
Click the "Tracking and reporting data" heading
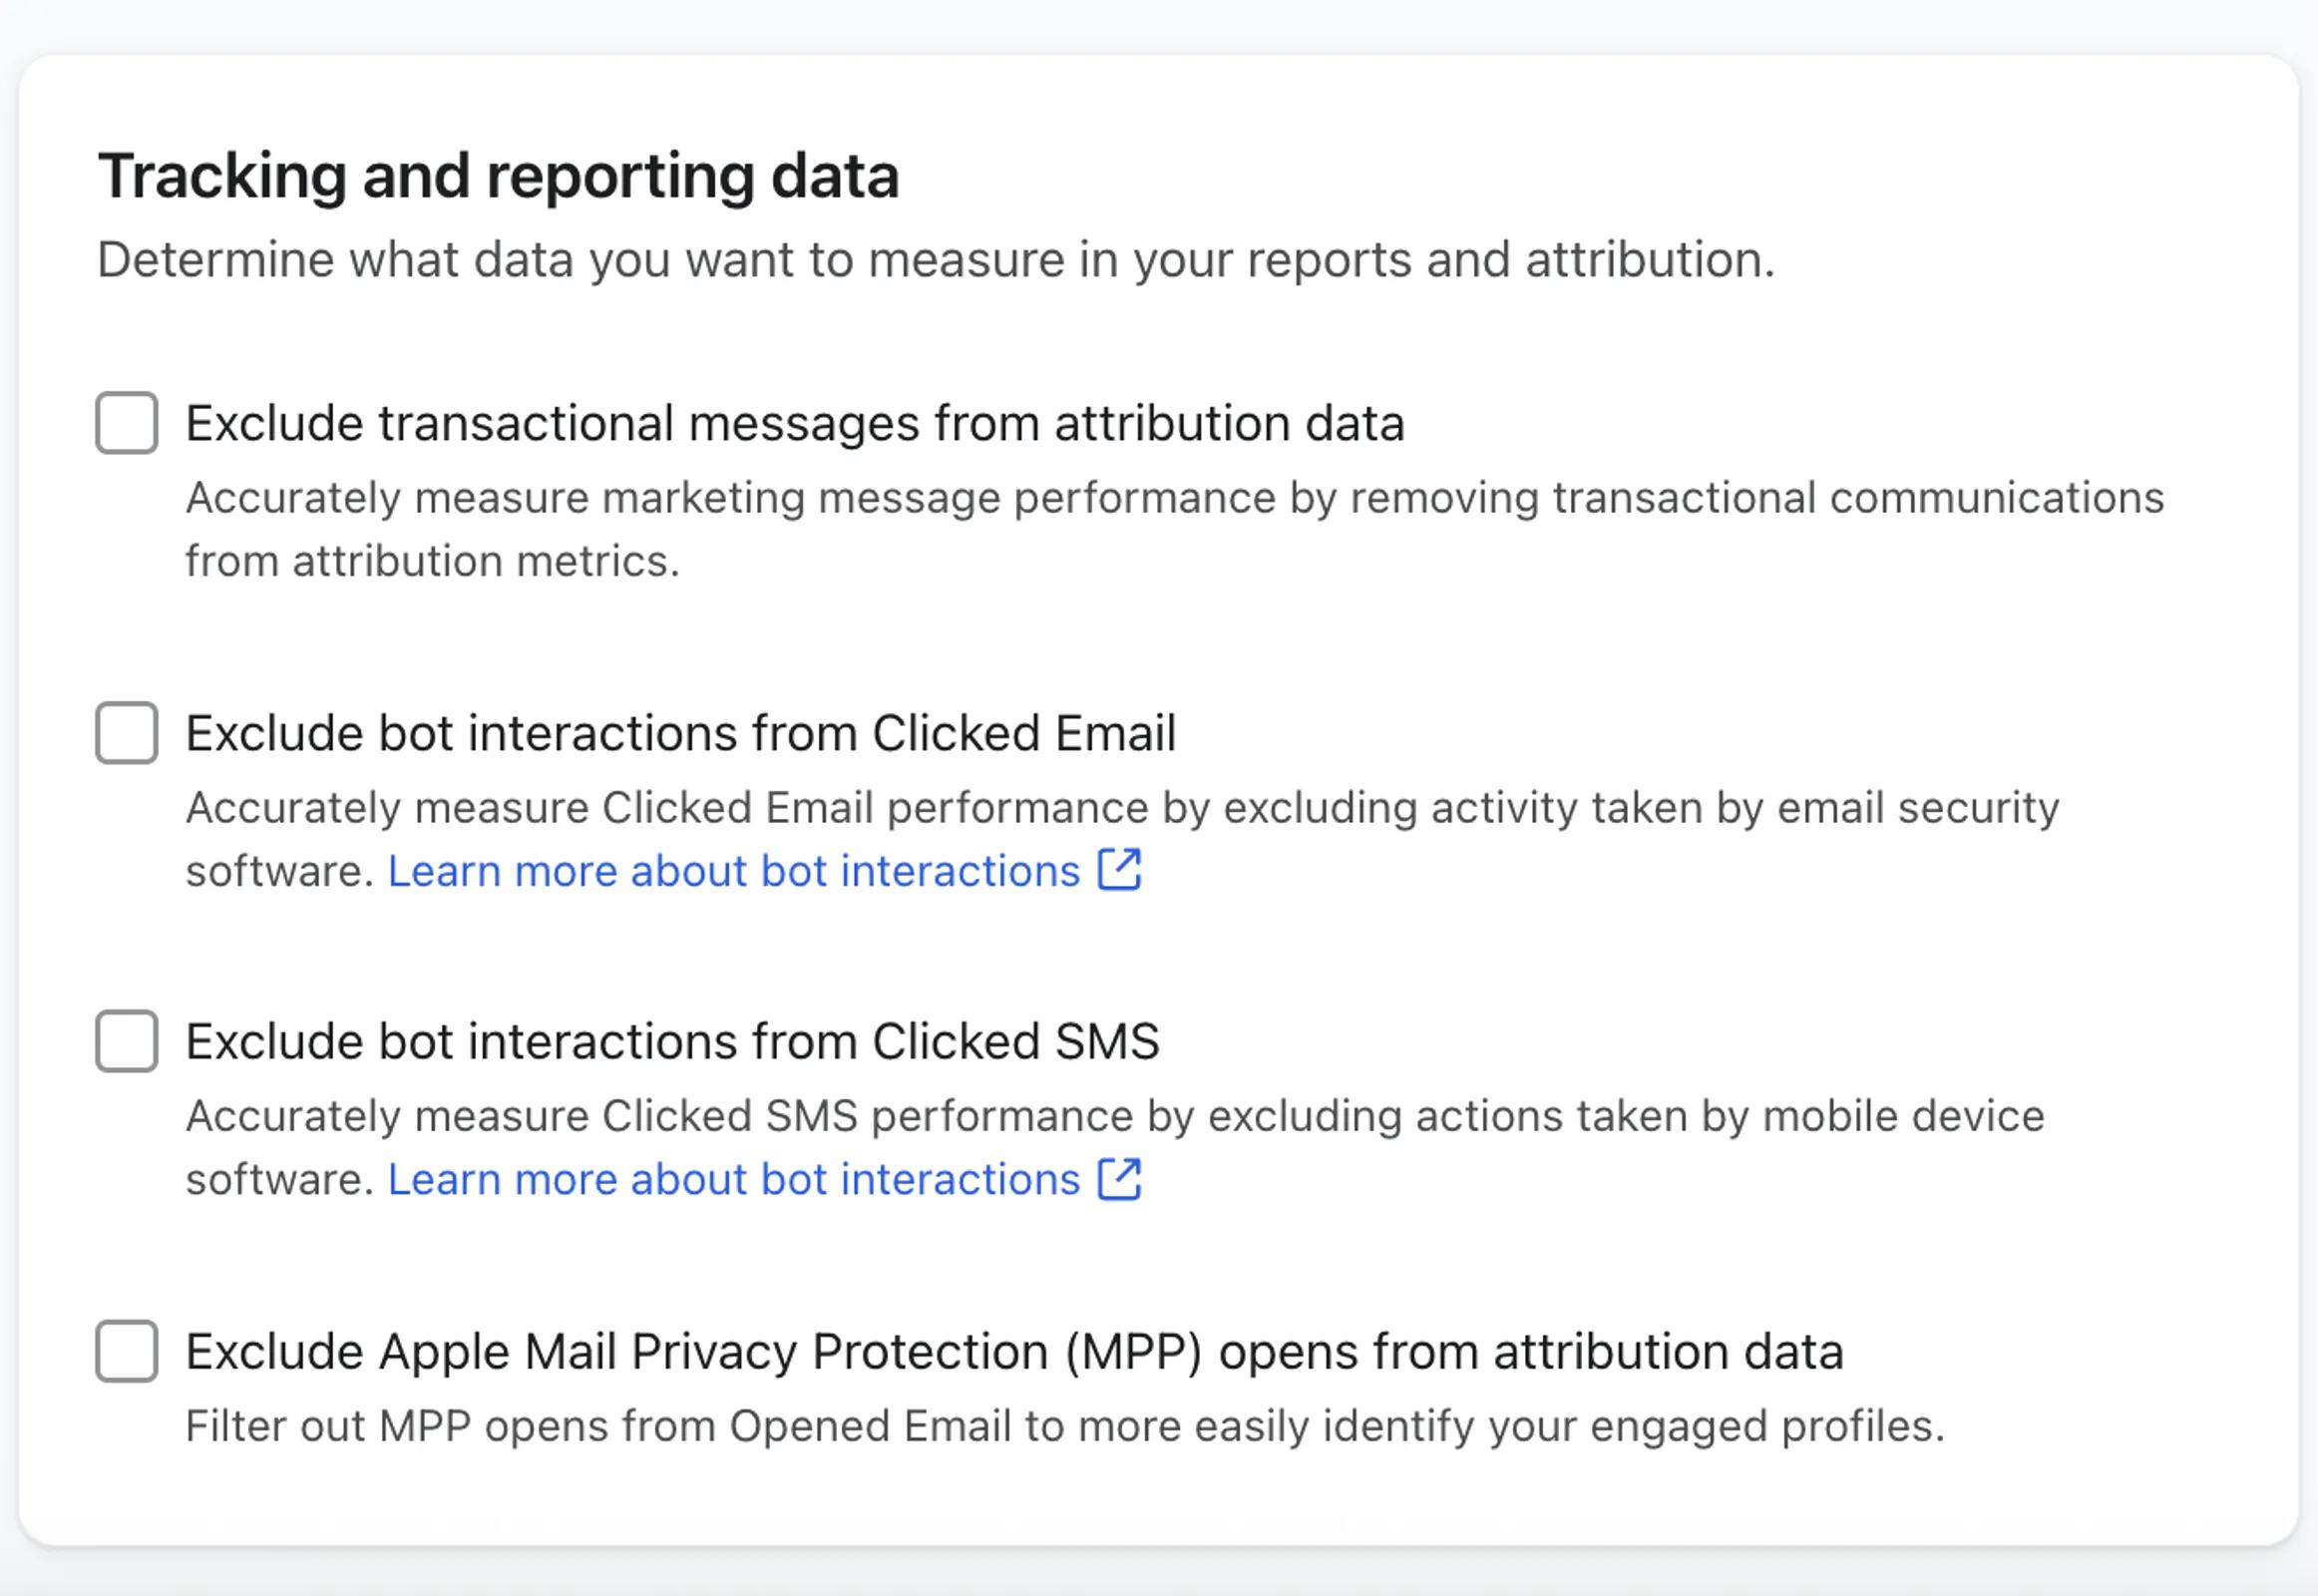pos(498,176)
